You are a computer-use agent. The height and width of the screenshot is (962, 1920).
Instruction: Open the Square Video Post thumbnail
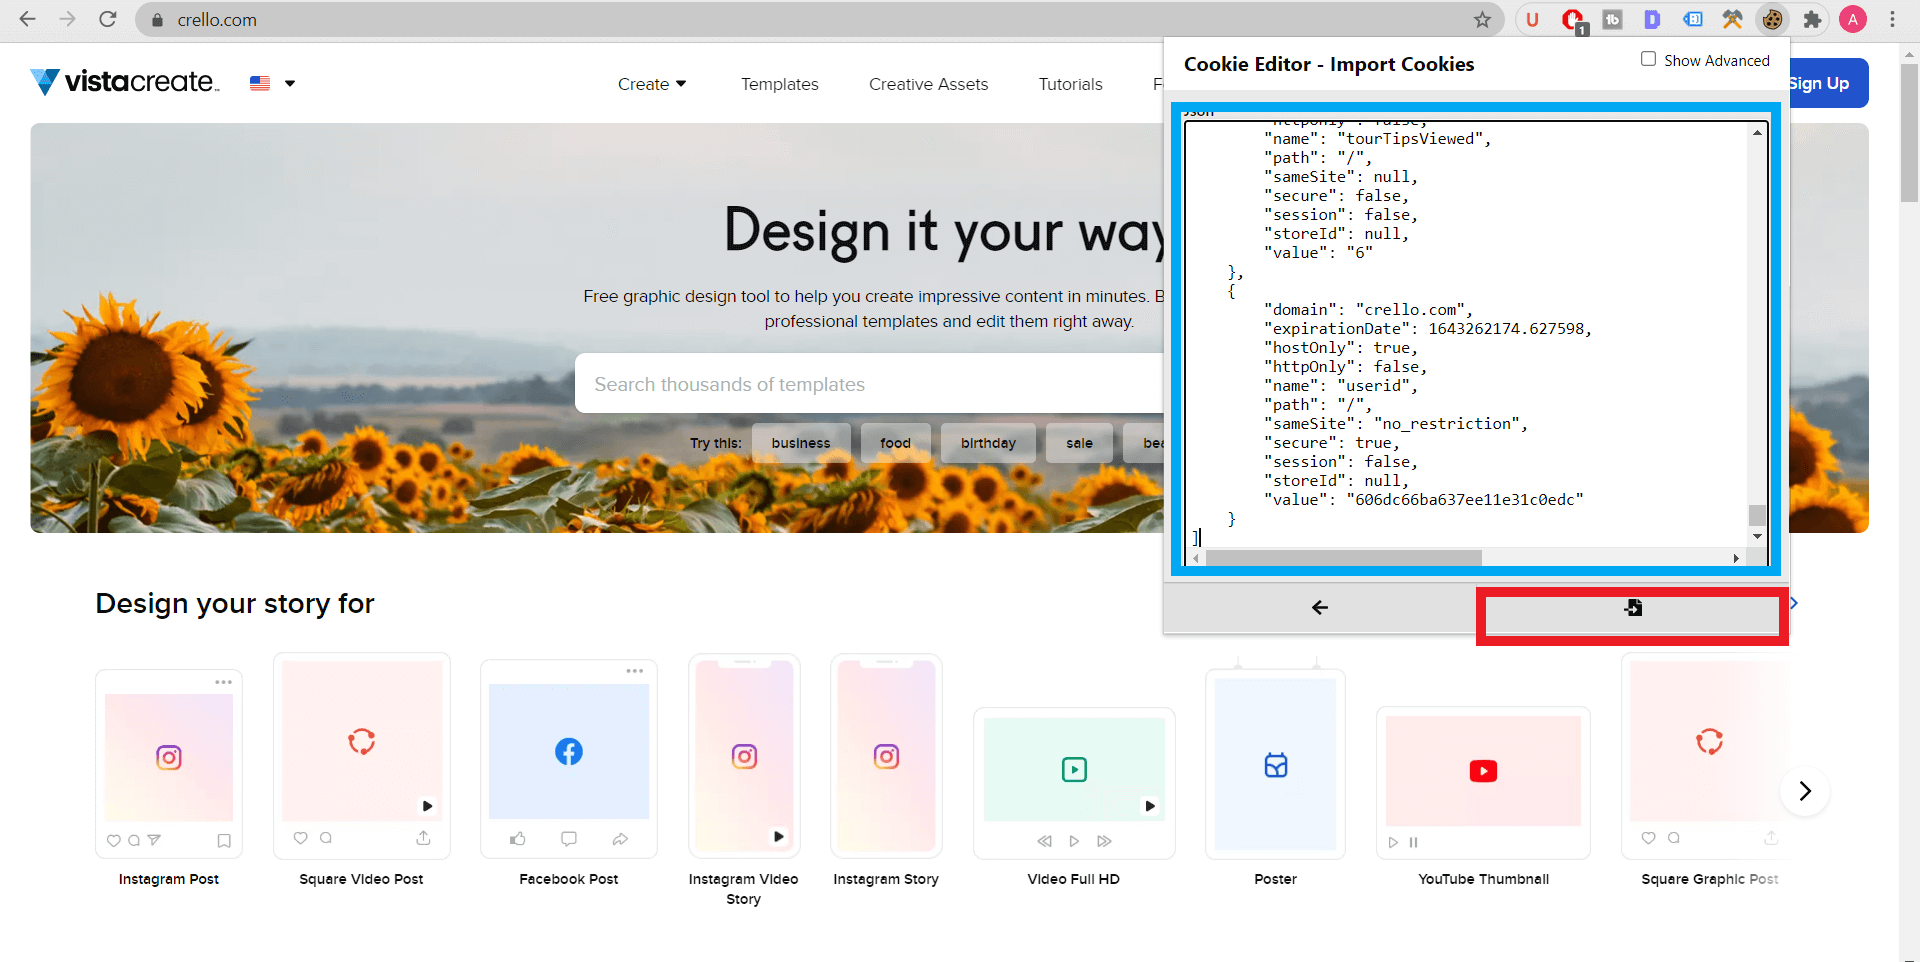(362, 756)
